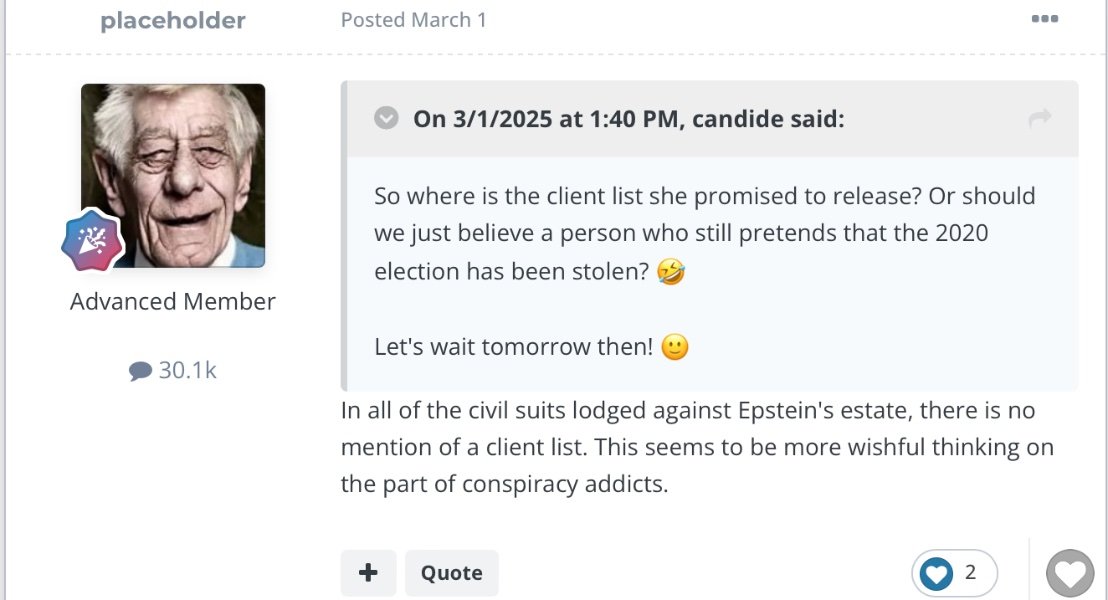Collapse the quoted candide post

pyautogui.click(x=386, y=118)
